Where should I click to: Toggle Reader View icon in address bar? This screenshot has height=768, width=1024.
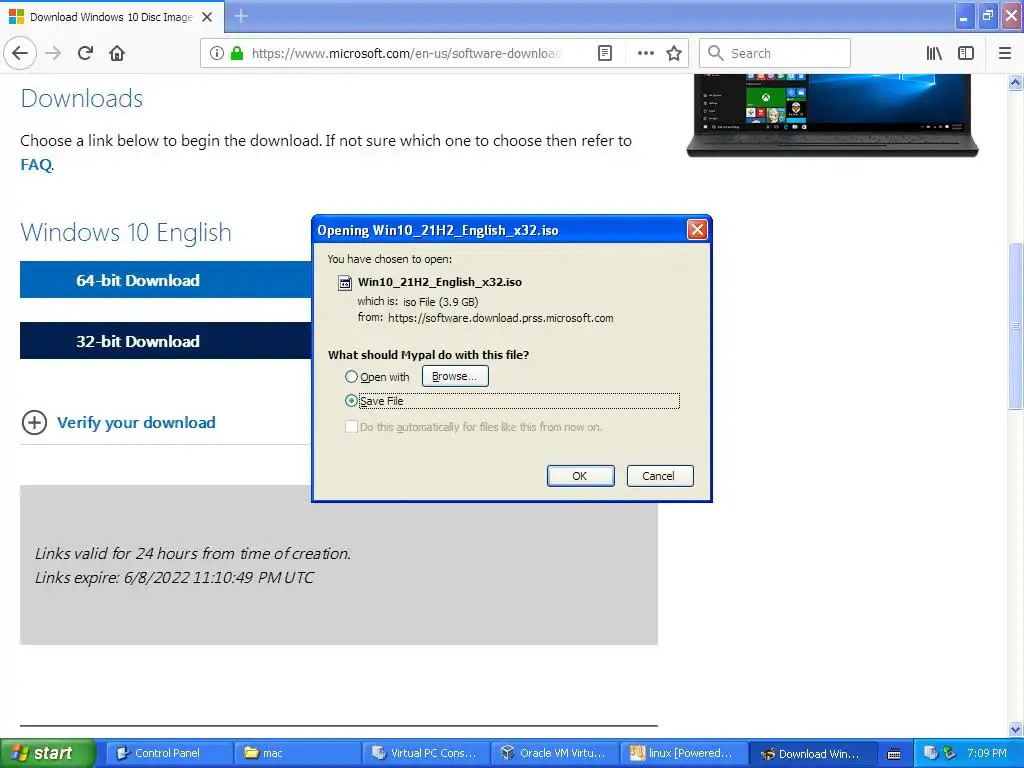[605, 53]
